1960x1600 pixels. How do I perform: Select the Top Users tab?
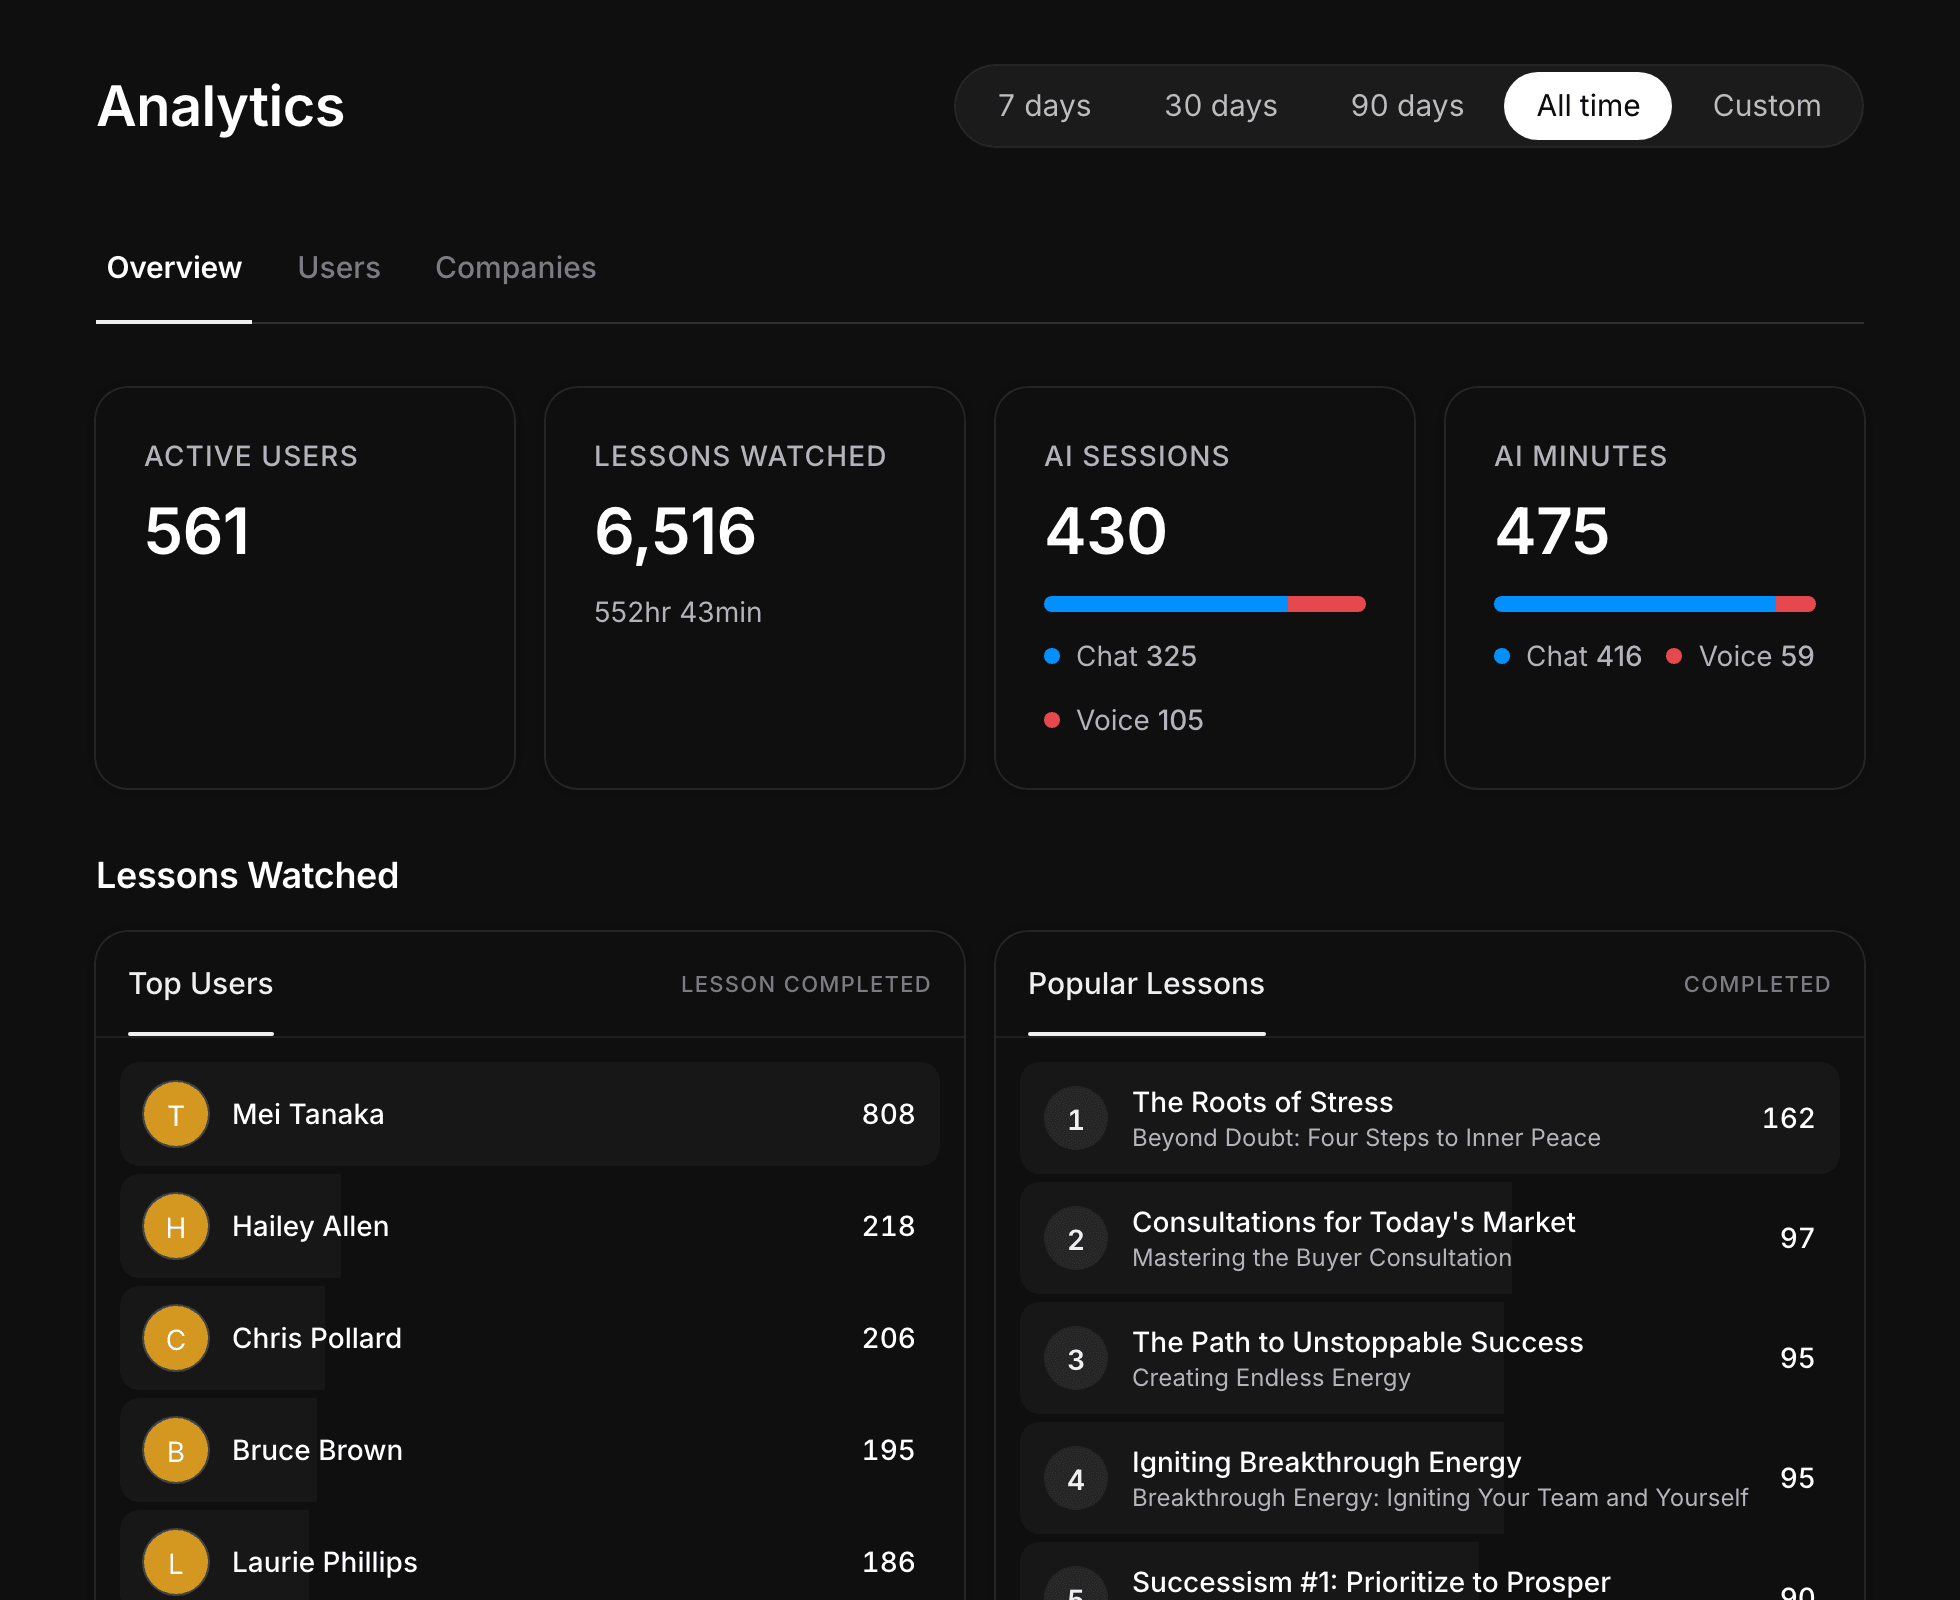pyautogui.click(x=201, y=984)
